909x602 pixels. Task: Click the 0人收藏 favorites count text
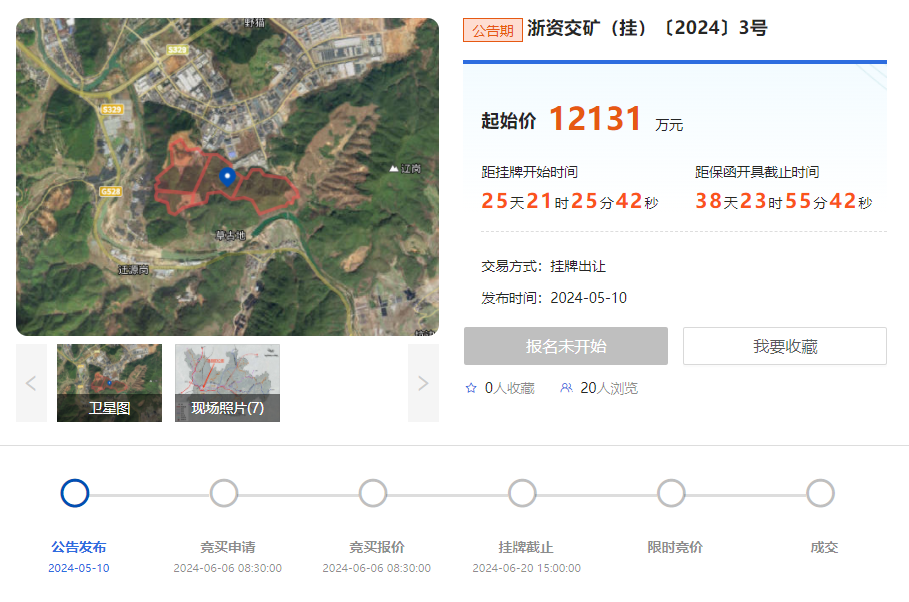click(x=509, y=388)
